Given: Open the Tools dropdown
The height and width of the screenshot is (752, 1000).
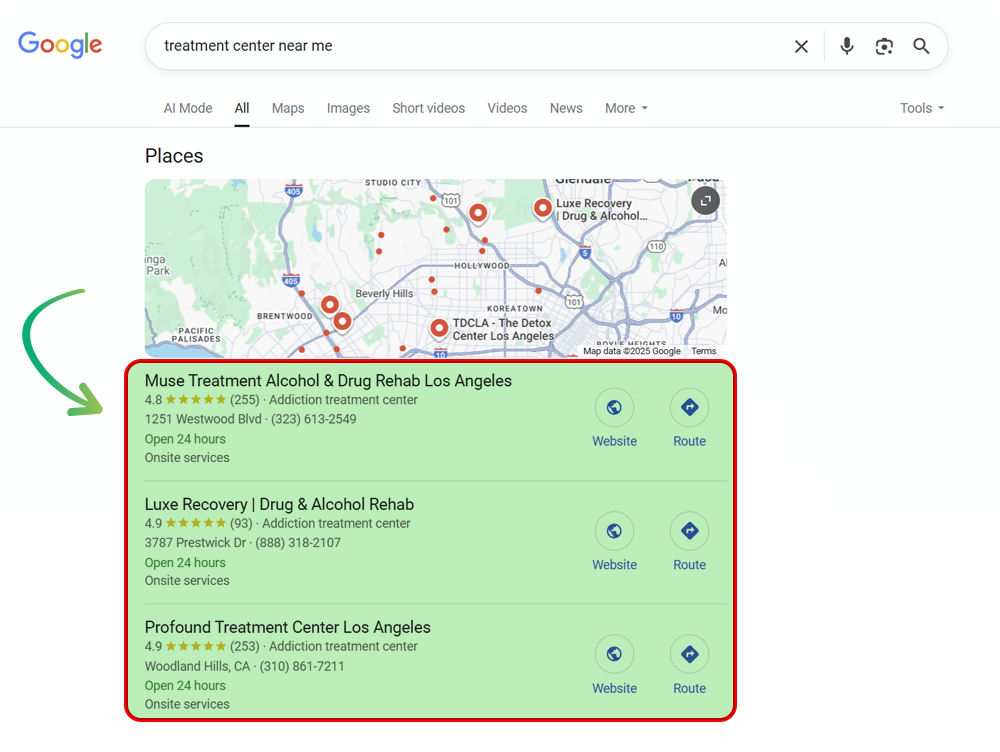Looking at the screenshot, I should tap(921, 108).
